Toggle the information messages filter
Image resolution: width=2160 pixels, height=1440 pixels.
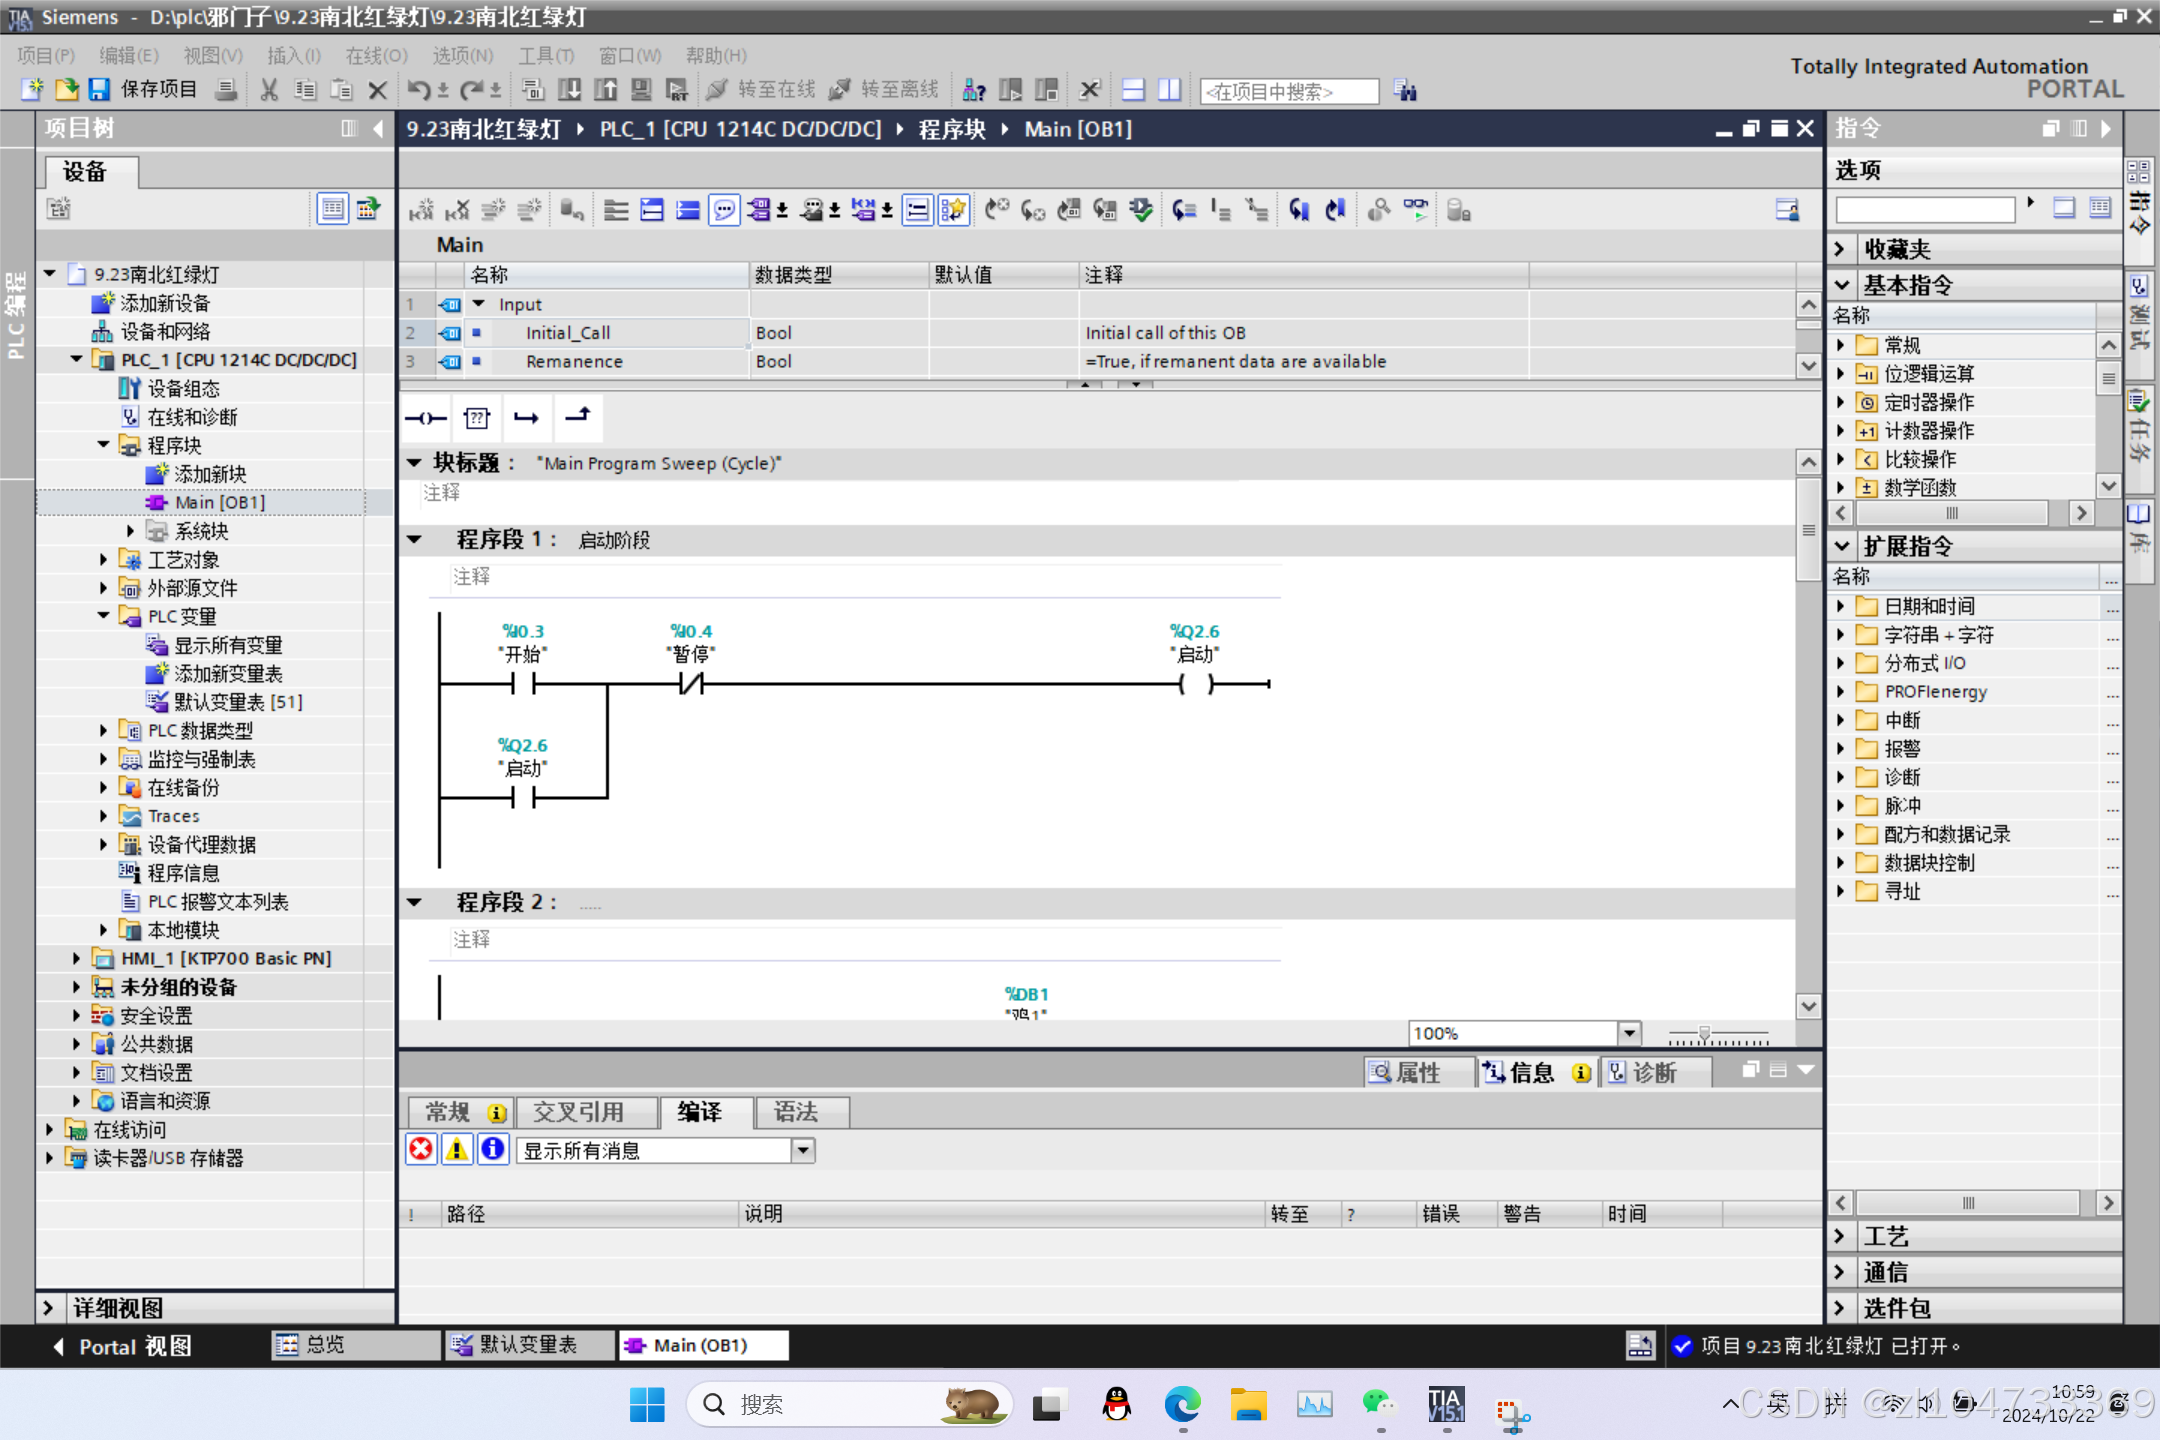coord(493,1150)
